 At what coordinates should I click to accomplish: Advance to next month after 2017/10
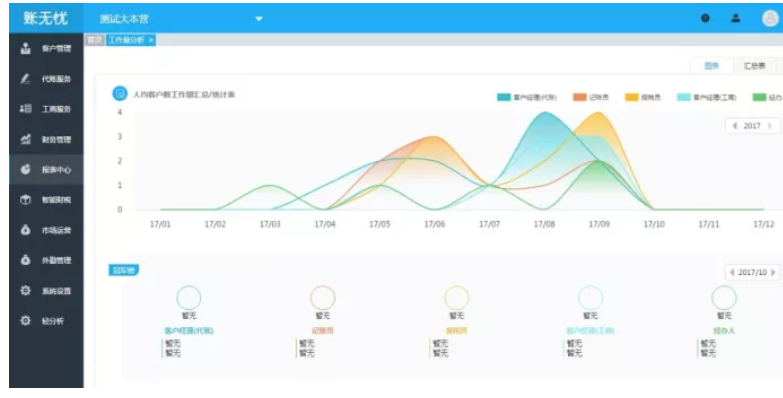pyautogui.click(x=773, y=273)
